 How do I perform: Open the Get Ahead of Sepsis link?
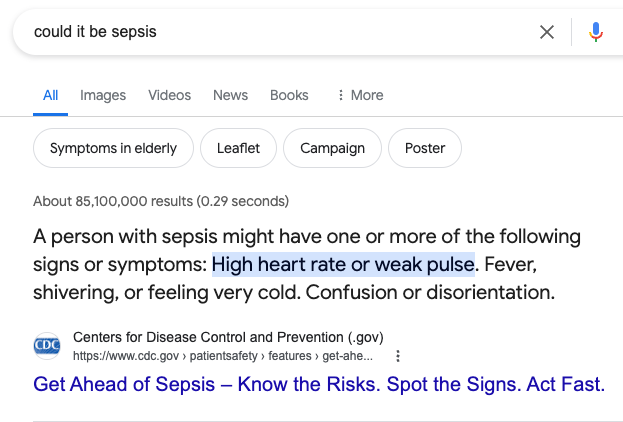[x=319, y=384]
